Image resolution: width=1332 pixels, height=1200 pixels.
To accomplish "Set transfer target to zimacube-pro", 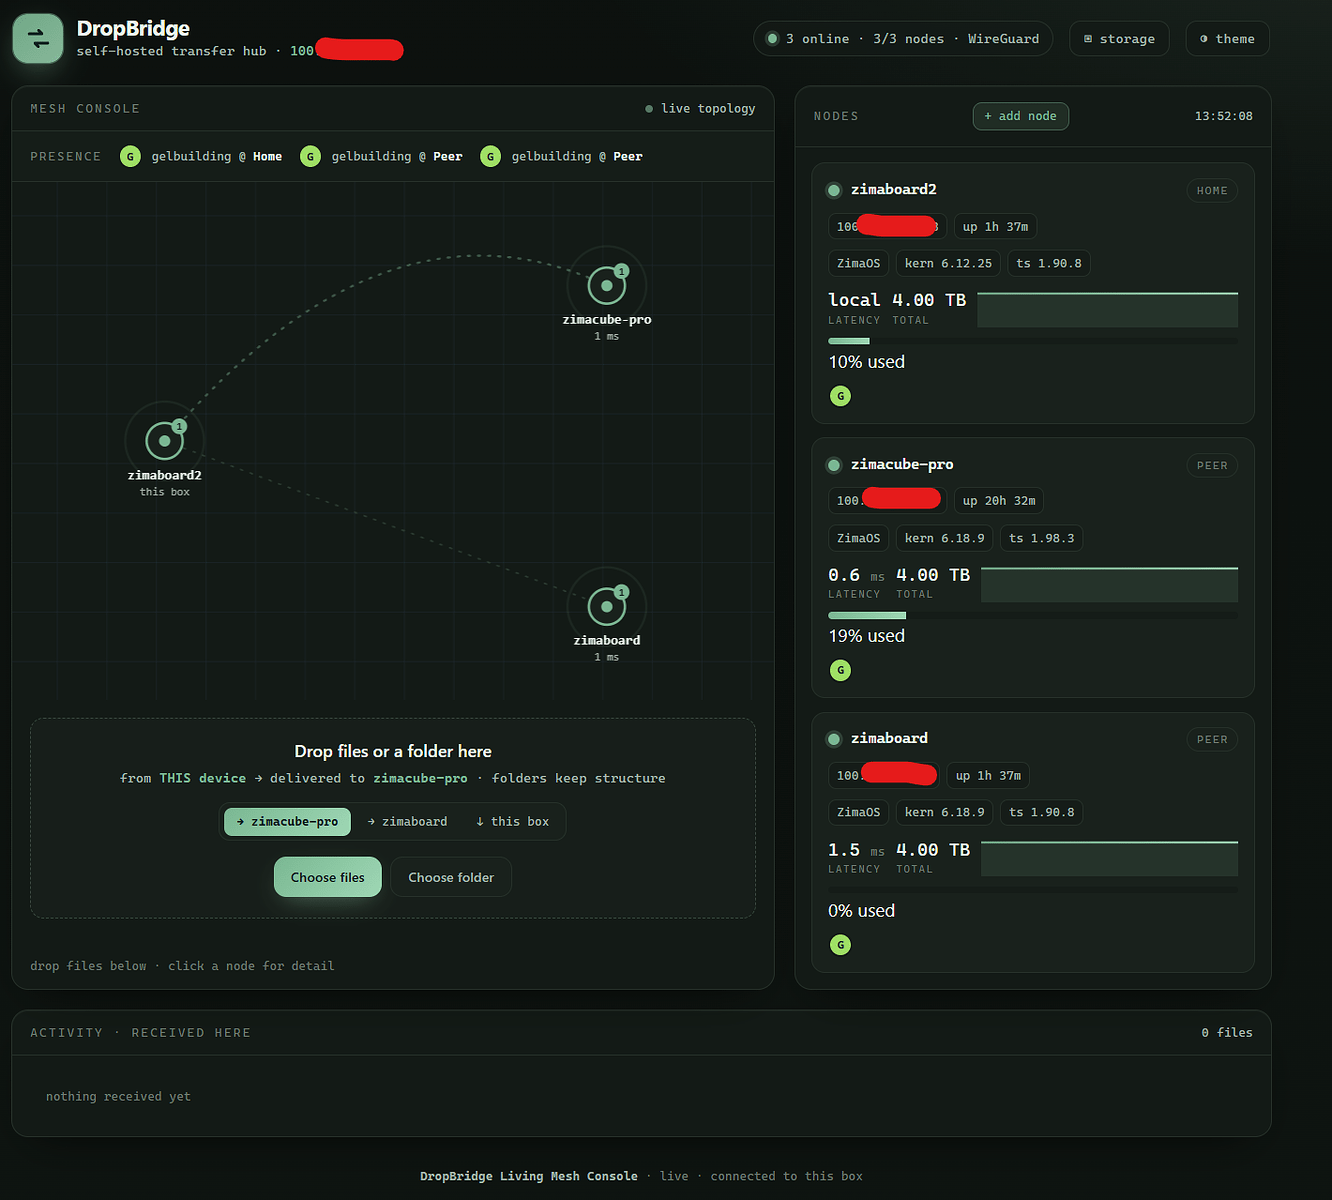I will tap(287, 822).
